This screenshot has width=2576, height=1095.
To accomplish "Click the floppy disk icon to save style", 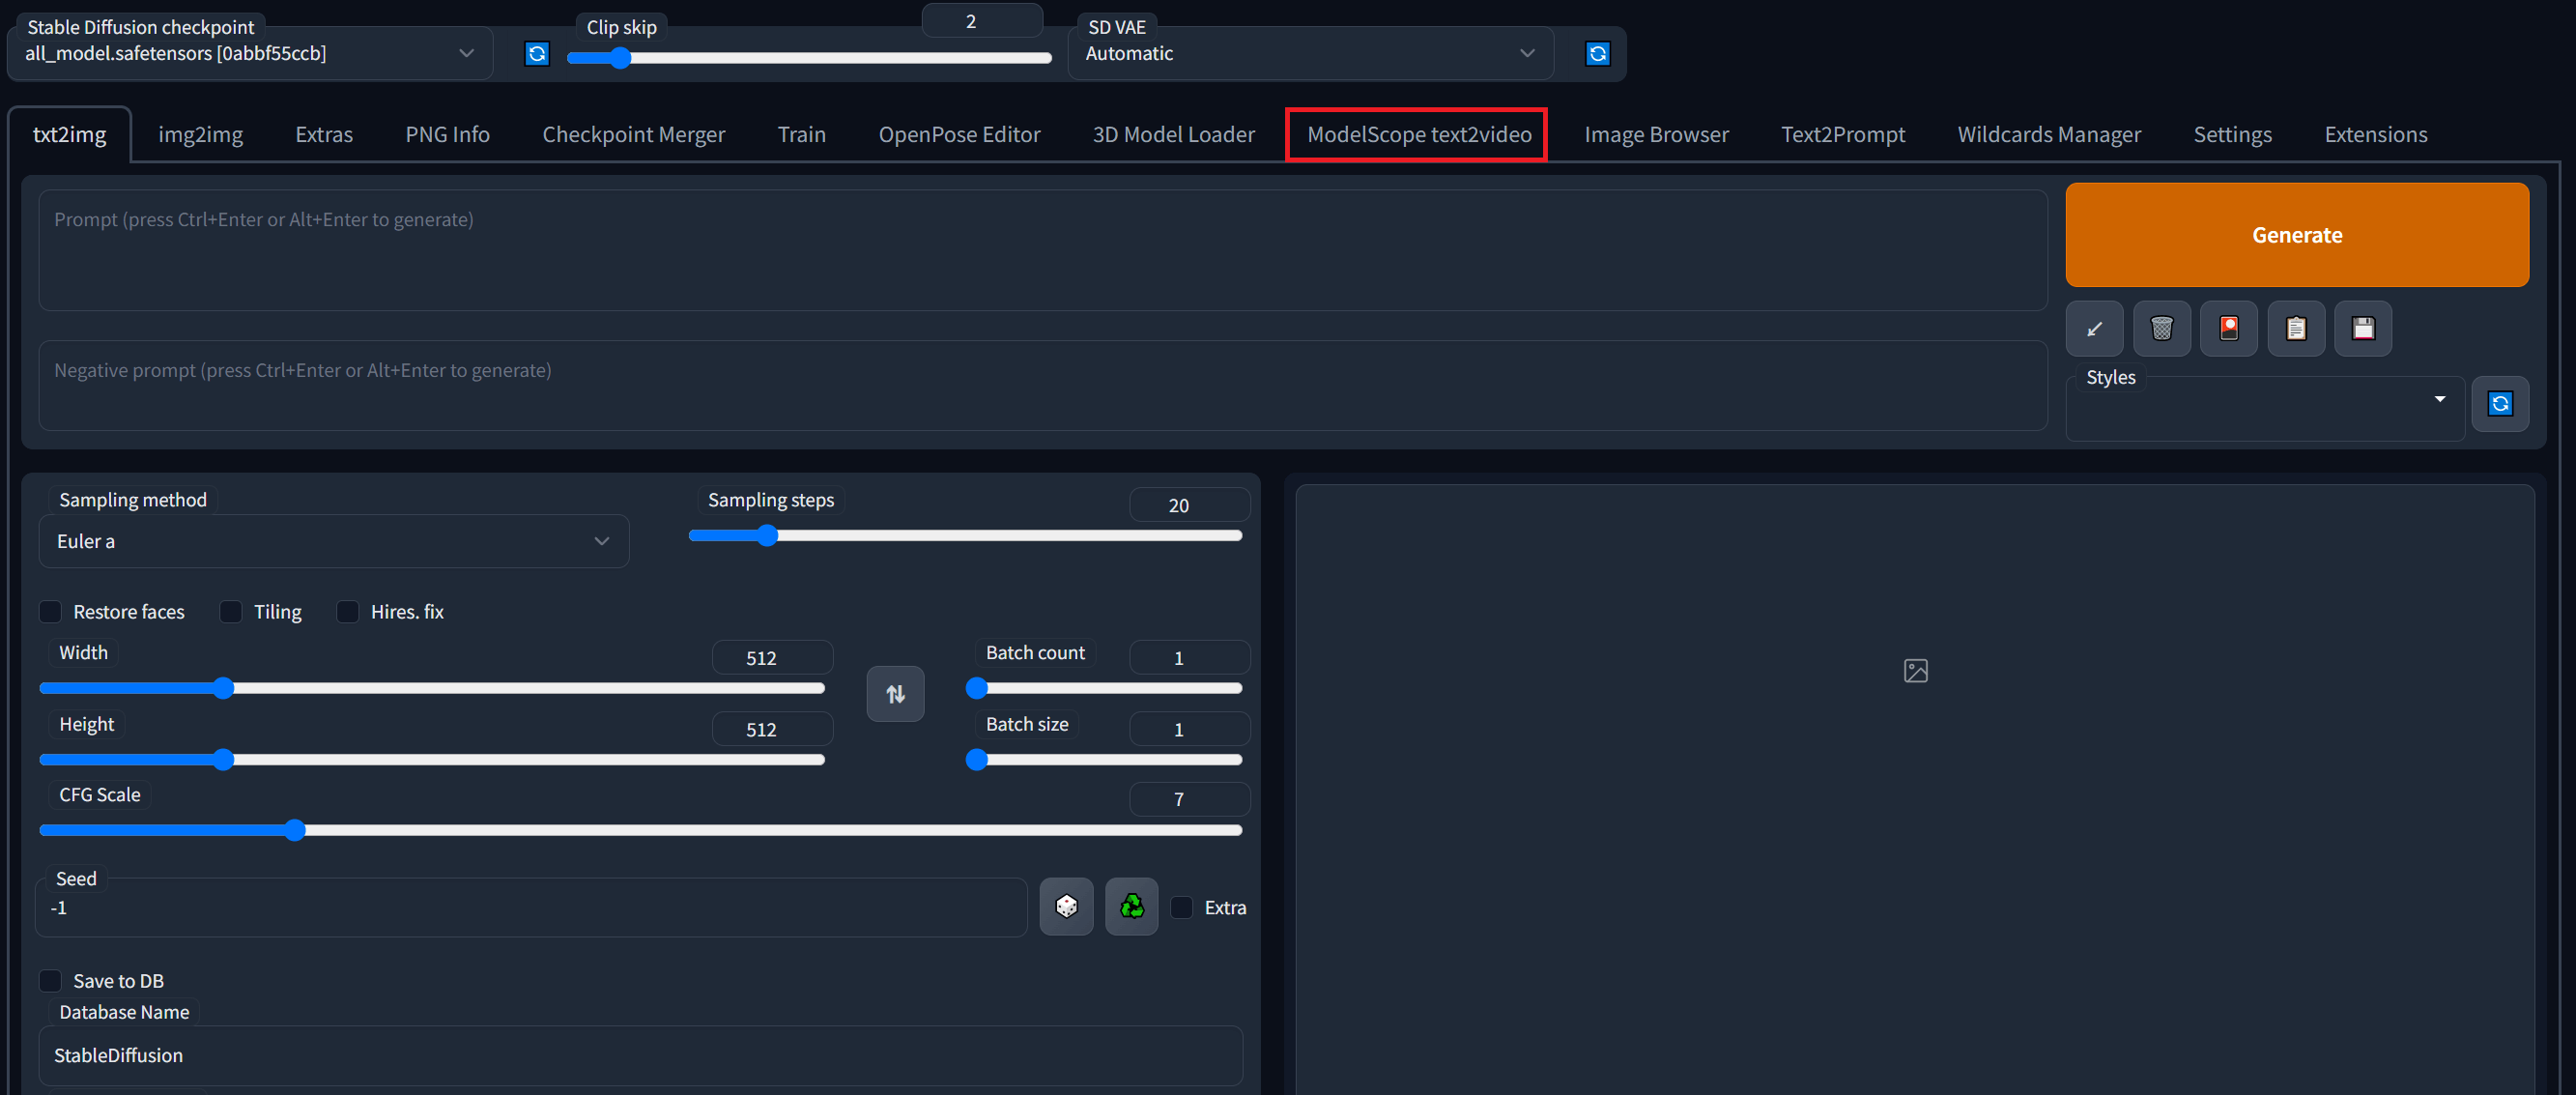I will (2362, 328).
